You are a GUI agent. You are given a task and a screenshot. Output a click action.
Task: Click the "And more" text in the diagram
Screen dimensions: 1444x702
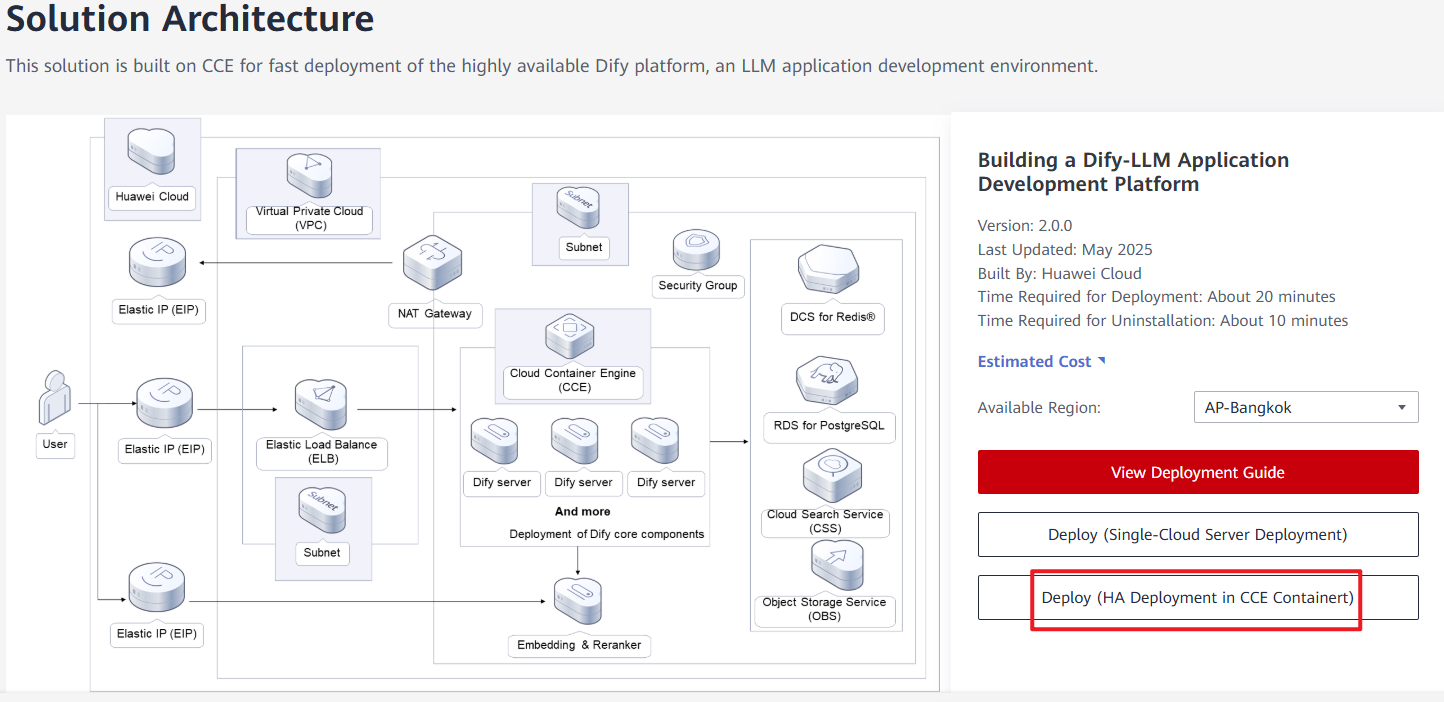coord(583,511)
